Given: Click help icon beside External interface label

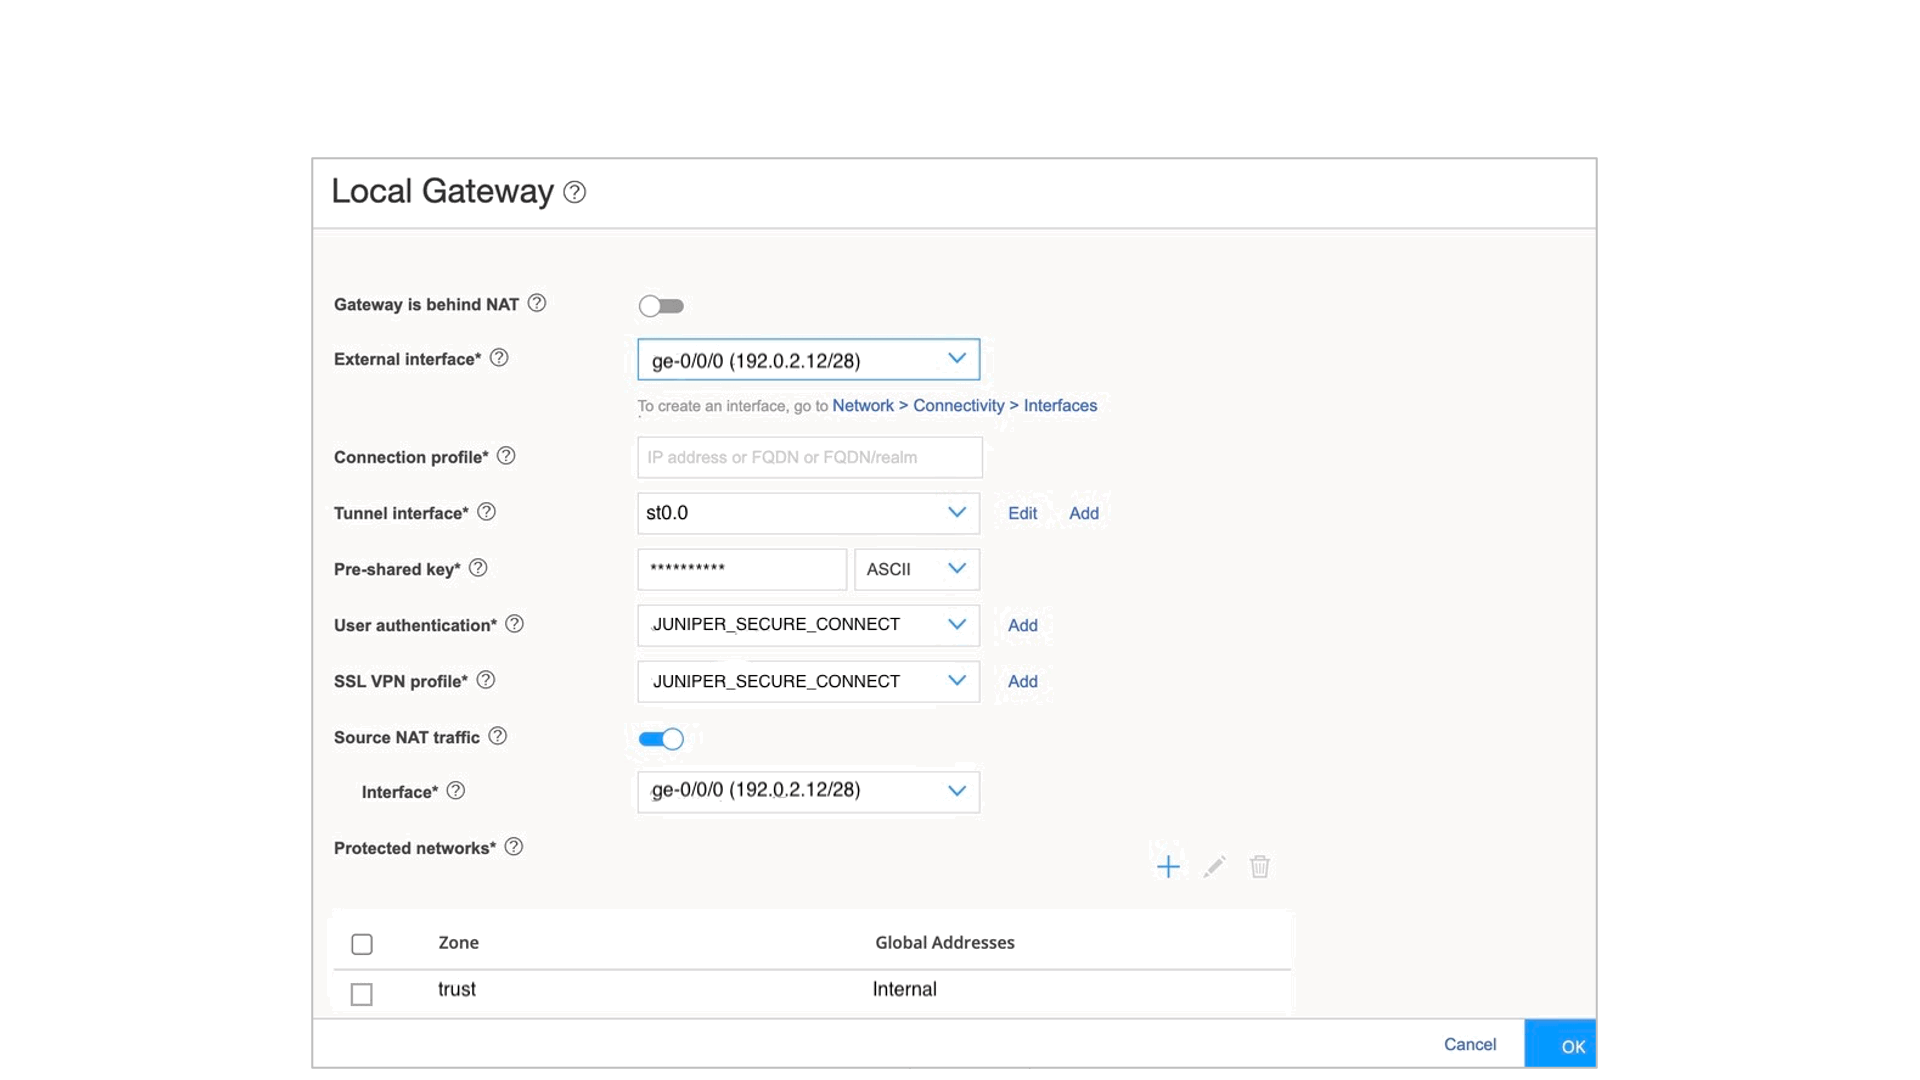Looking at the screenshot, I should pos(499,358).
